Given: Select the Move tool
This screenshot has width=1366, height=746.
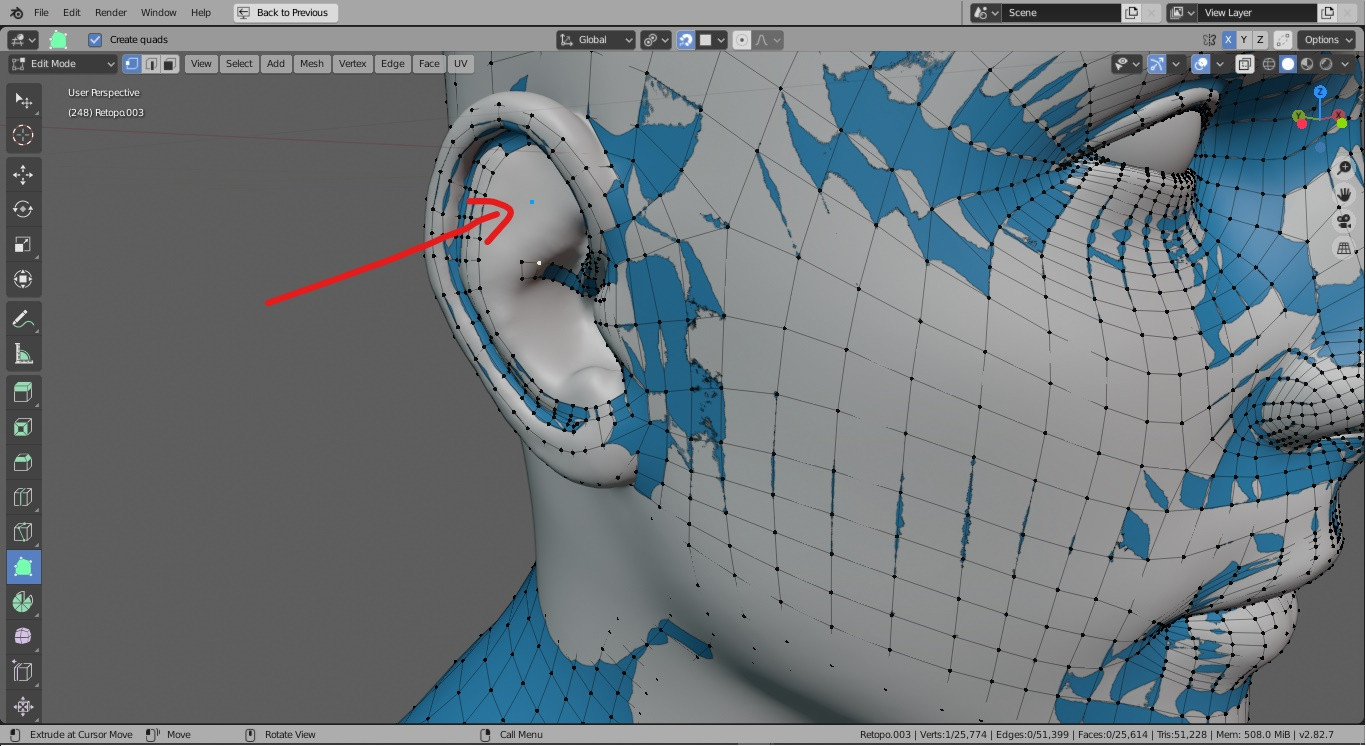Looking at the screenshot, I should pos(24,175).
